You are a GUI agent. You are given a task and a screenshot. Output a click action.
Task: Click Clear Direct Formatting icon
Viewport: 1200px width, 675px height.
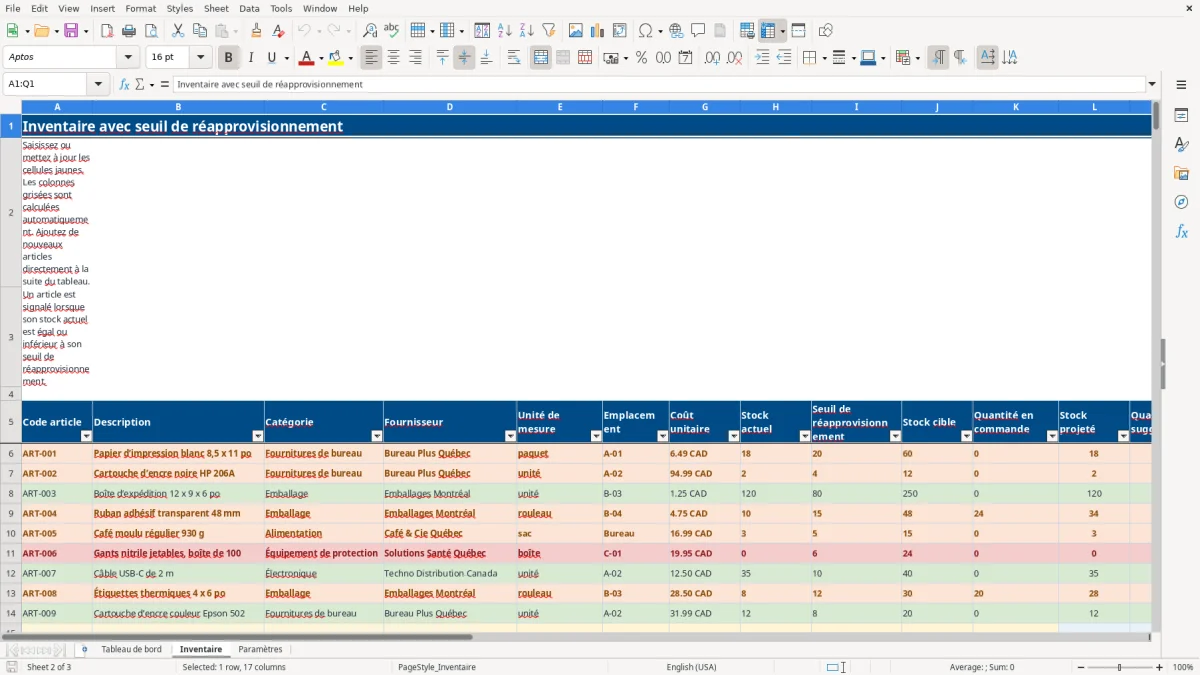point(278,31)
